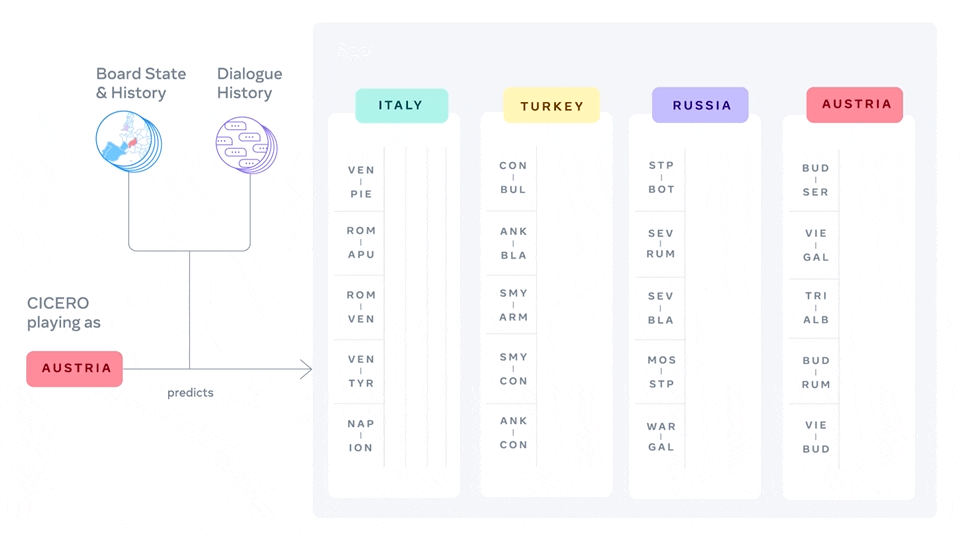The image size is (960, 540).
Task: Click the "predicts" arrow label
Action: (x=190, y=393)
